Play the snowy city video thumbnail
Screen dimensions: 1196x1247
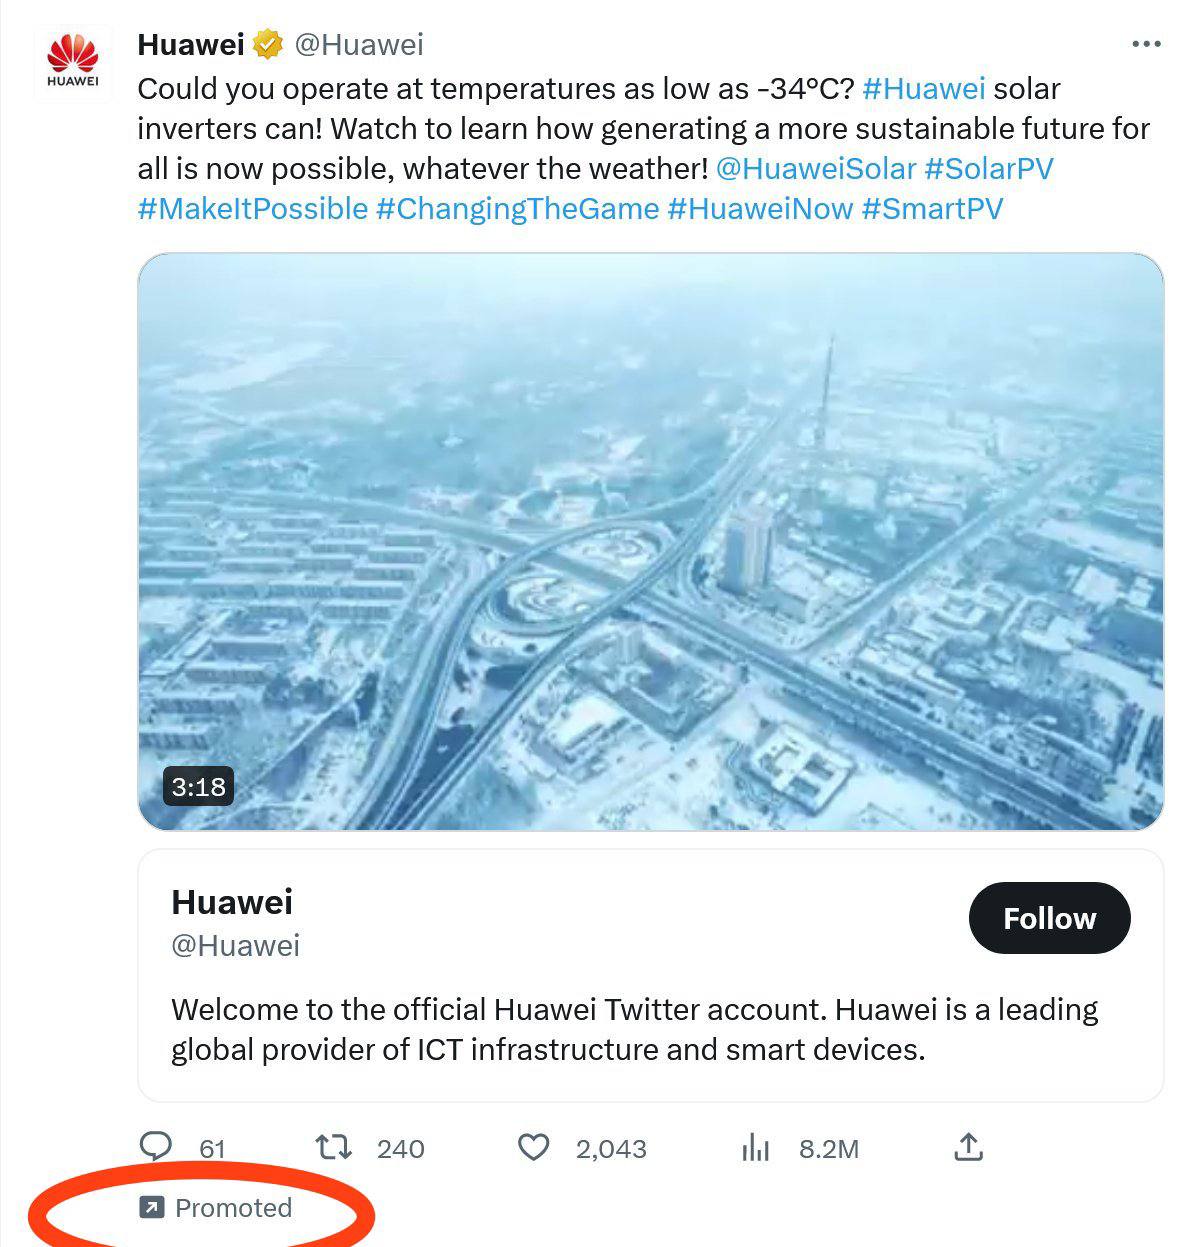pos(650,541)
